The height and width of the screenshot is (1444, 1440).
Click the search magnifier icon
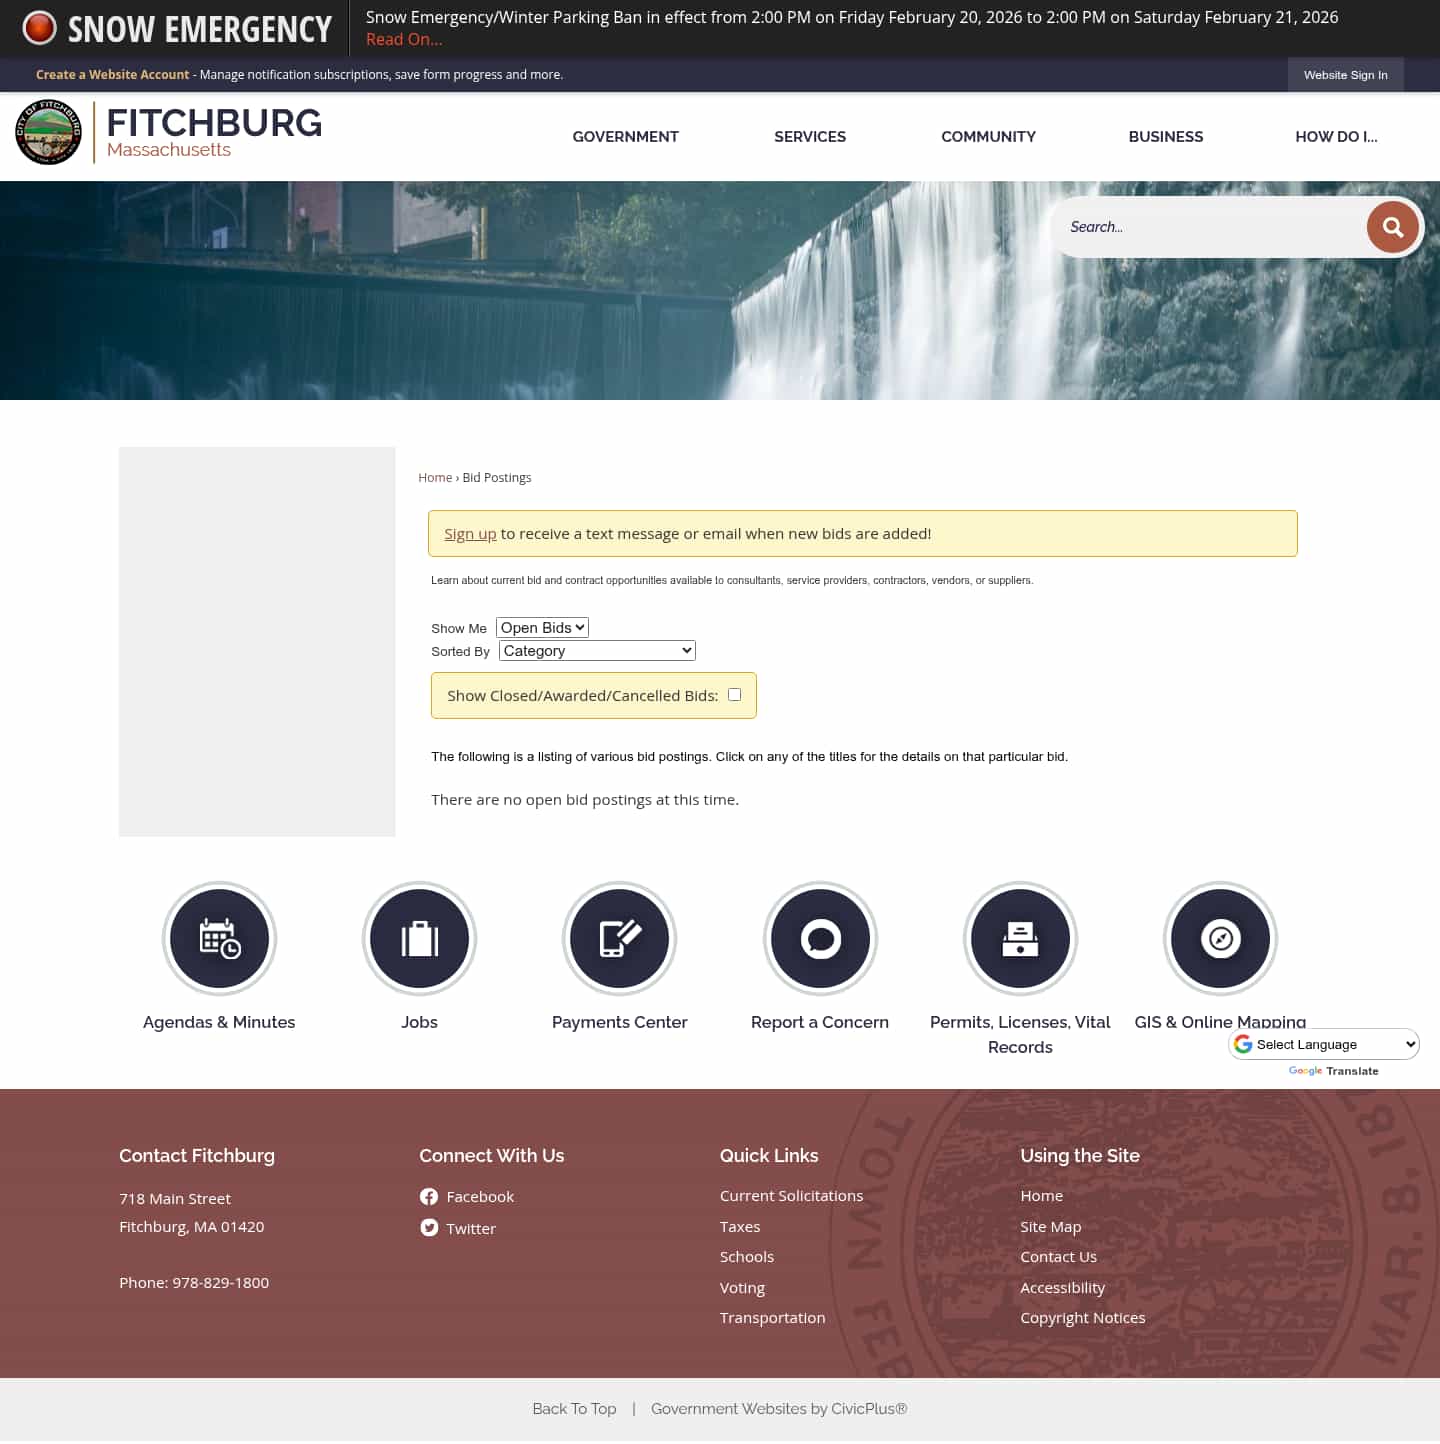pos(1392,227)
